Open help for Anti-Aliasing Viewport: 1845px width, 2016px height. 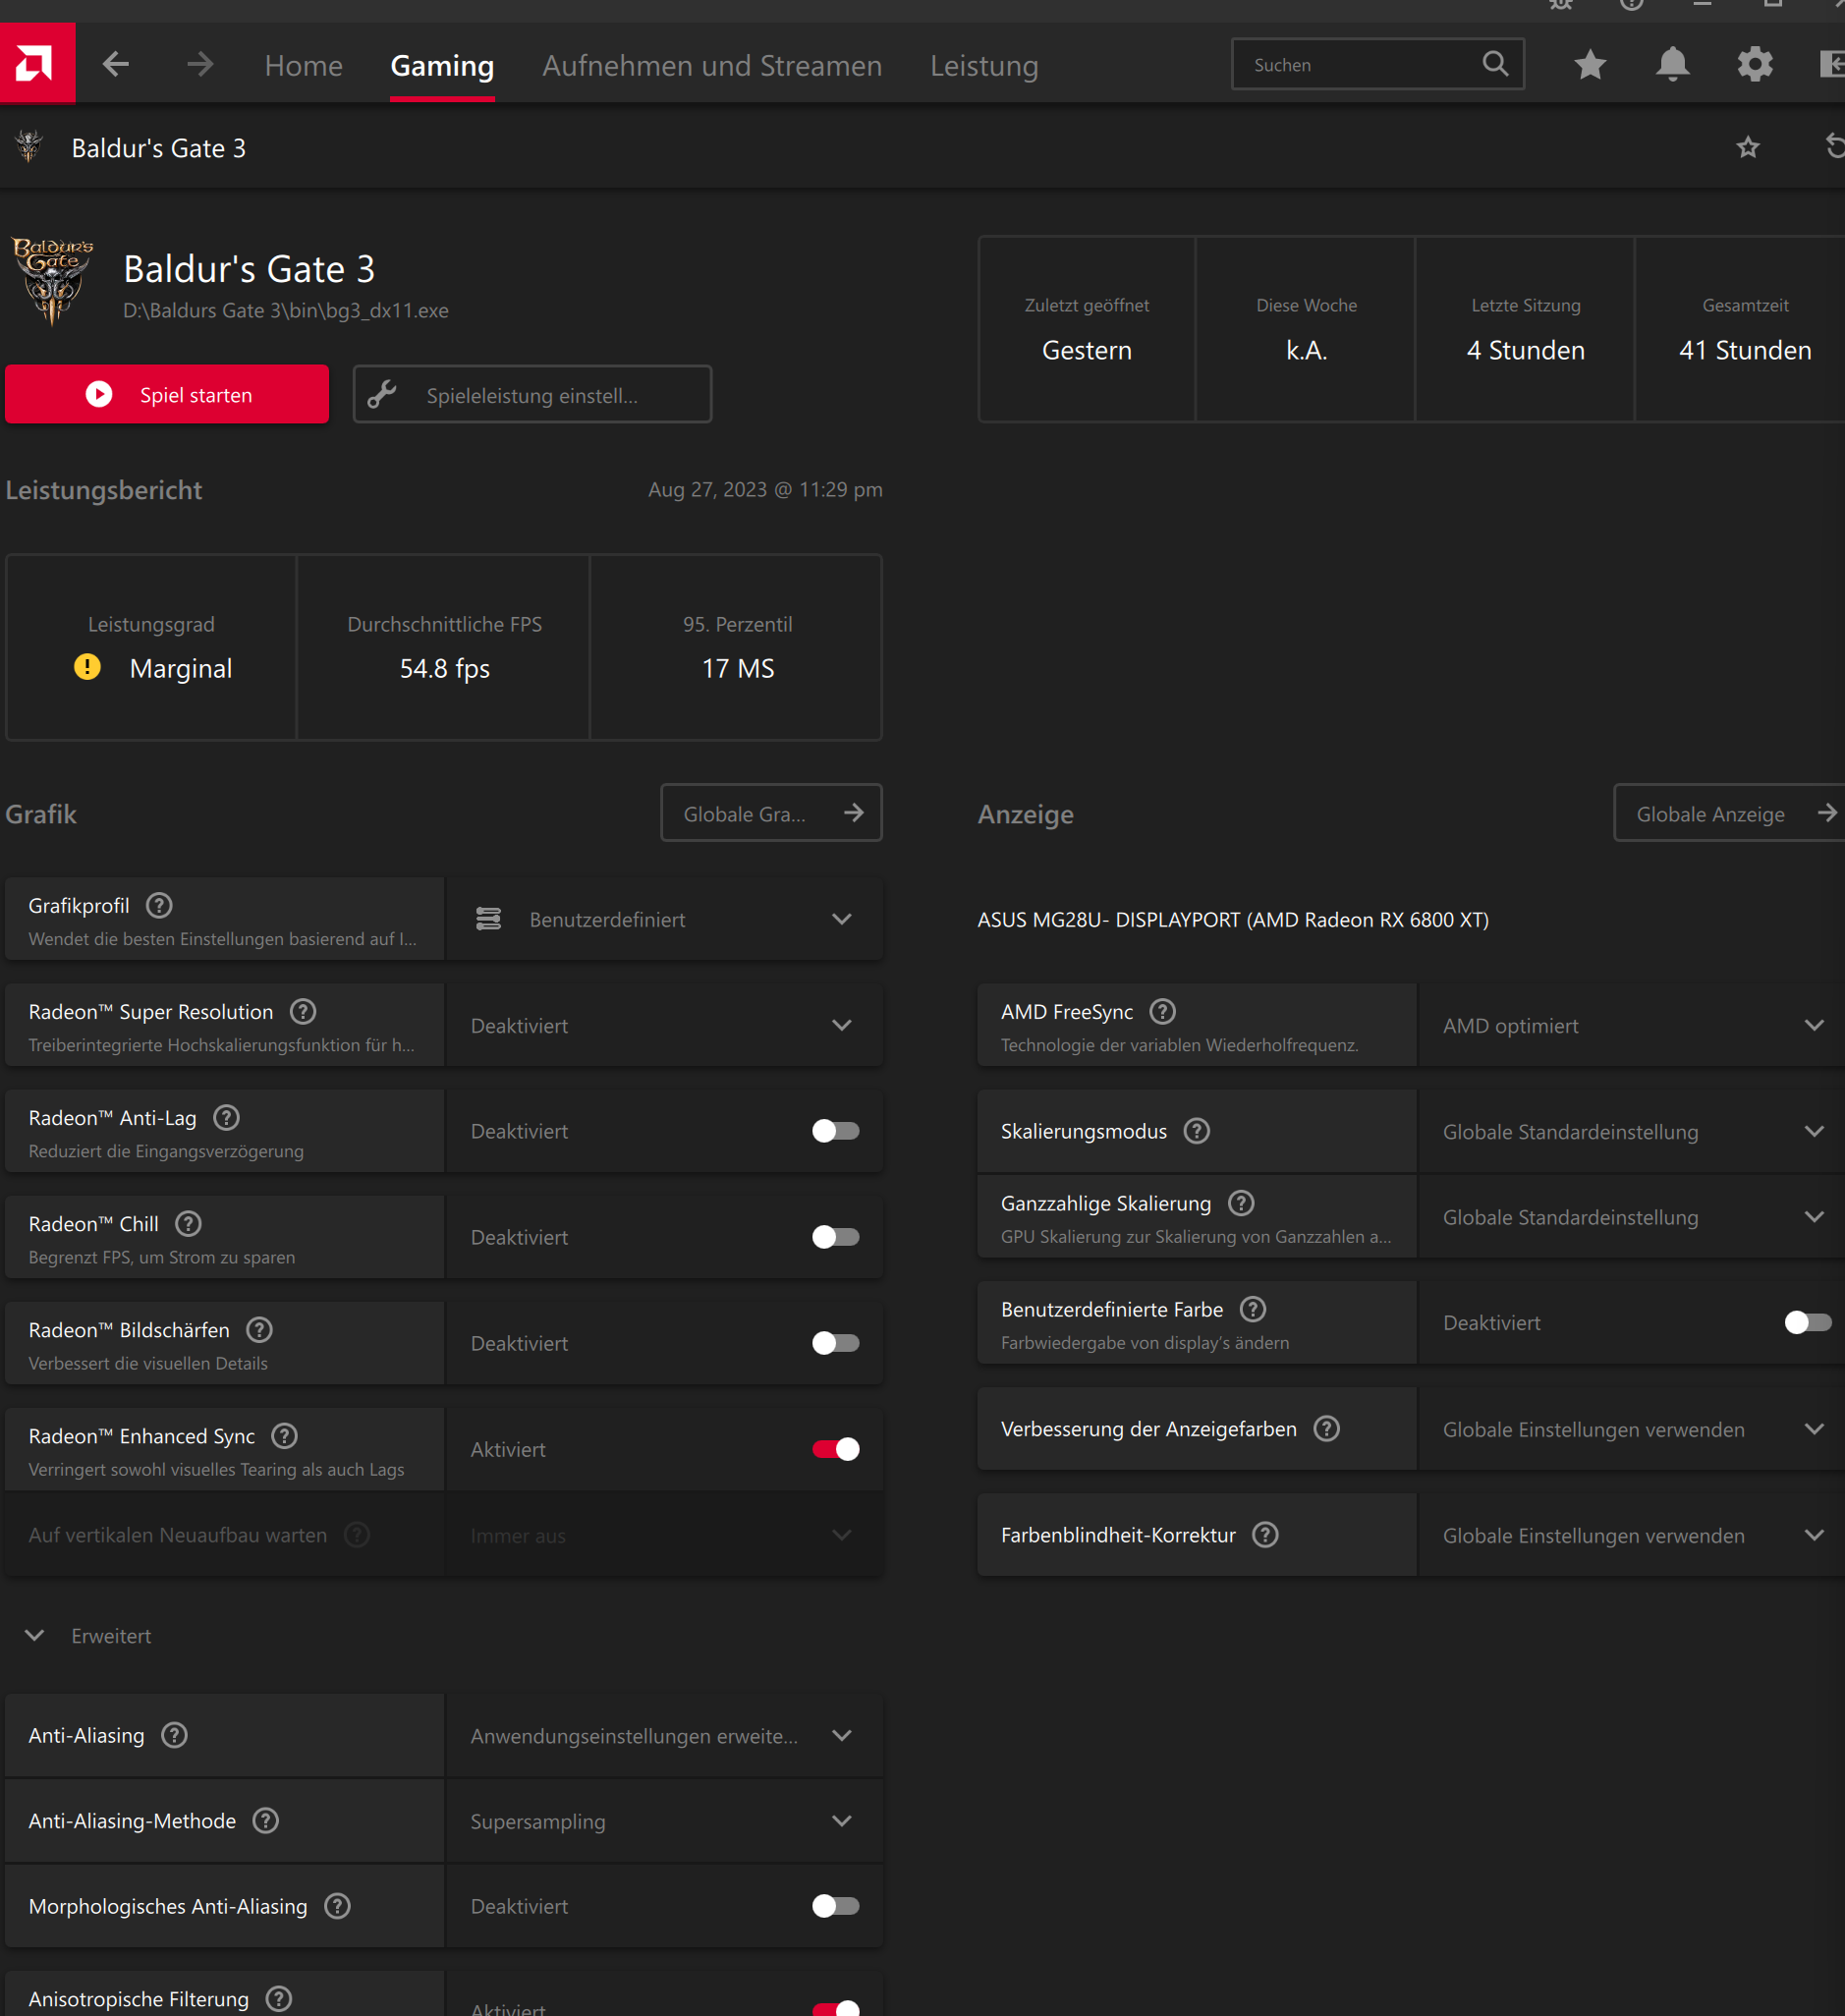click(x=174, y=1735)
